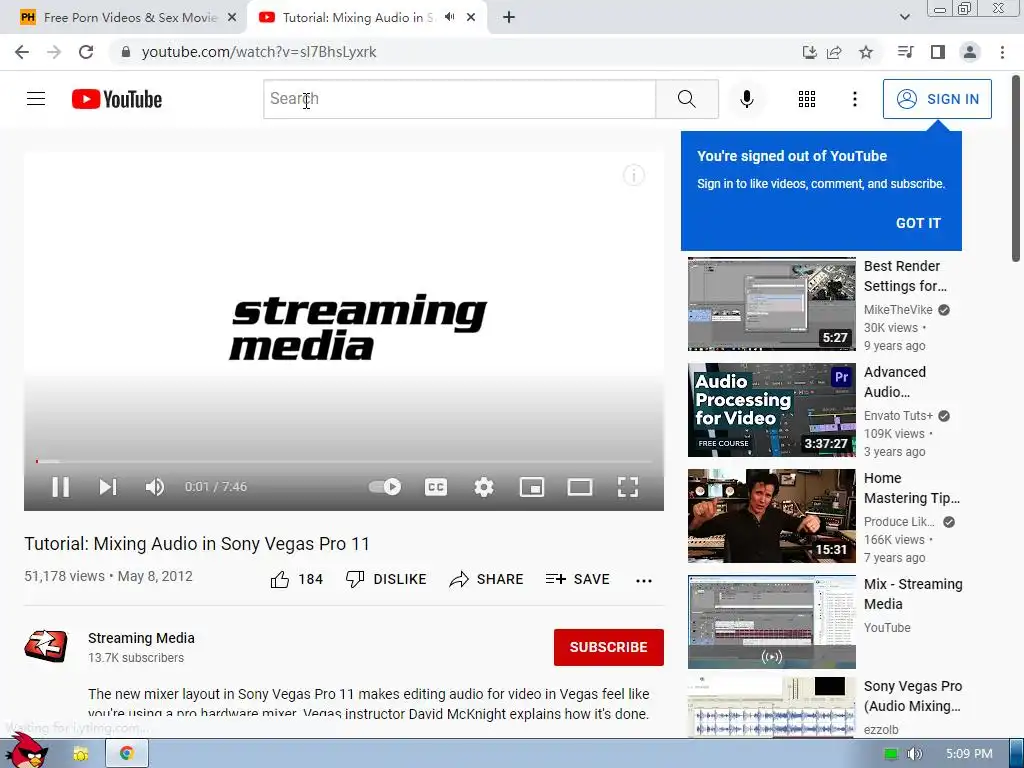
Task: Share this page from address bar
Action: (x=834, y=52)
